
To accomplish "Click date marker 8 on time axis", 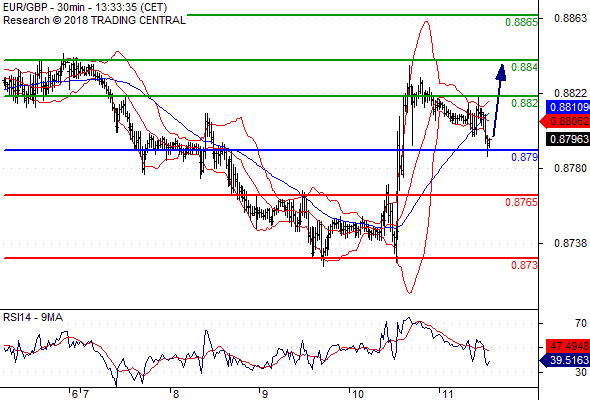I will click(x=175, y=394).
